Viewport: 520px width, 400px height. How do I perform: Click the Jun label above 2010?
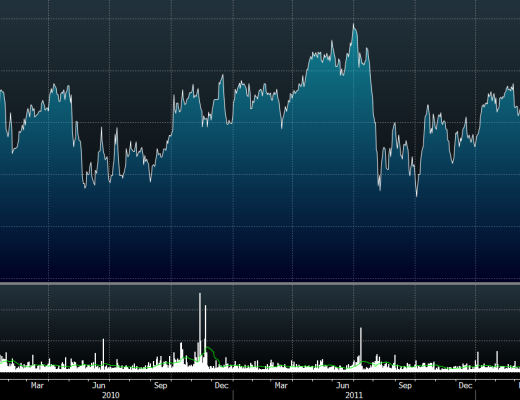coord(98,385)
